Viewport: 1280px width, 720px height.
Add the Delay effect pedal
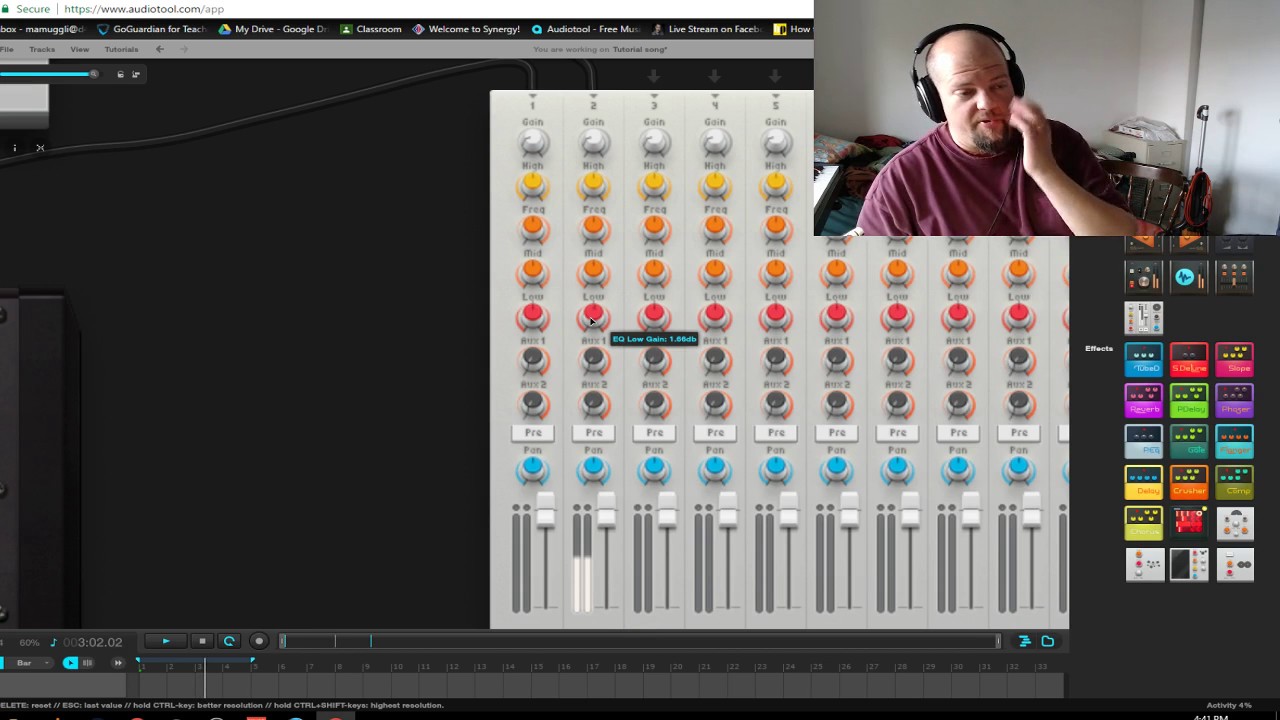[x=1144, y=482]
